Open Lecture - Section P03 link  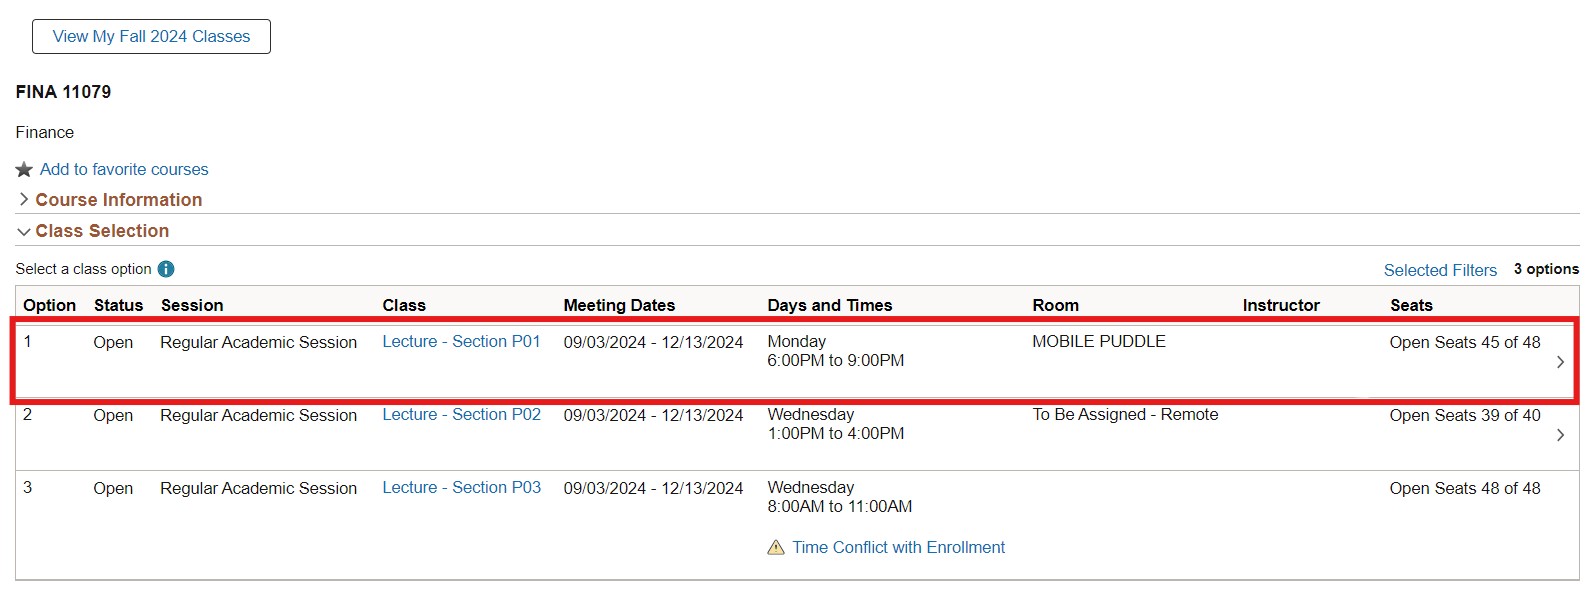tap(461, 488)
